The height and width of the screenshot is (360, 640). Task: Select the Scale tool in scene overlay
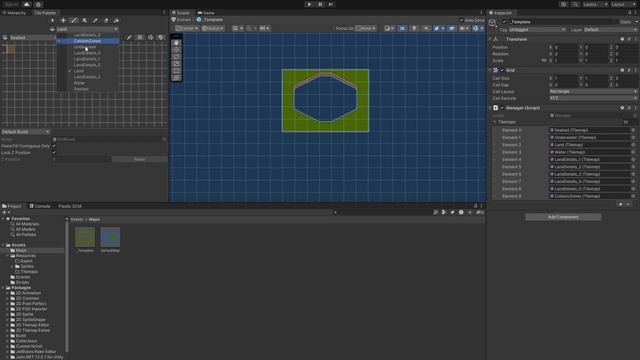tap(176, 64)
